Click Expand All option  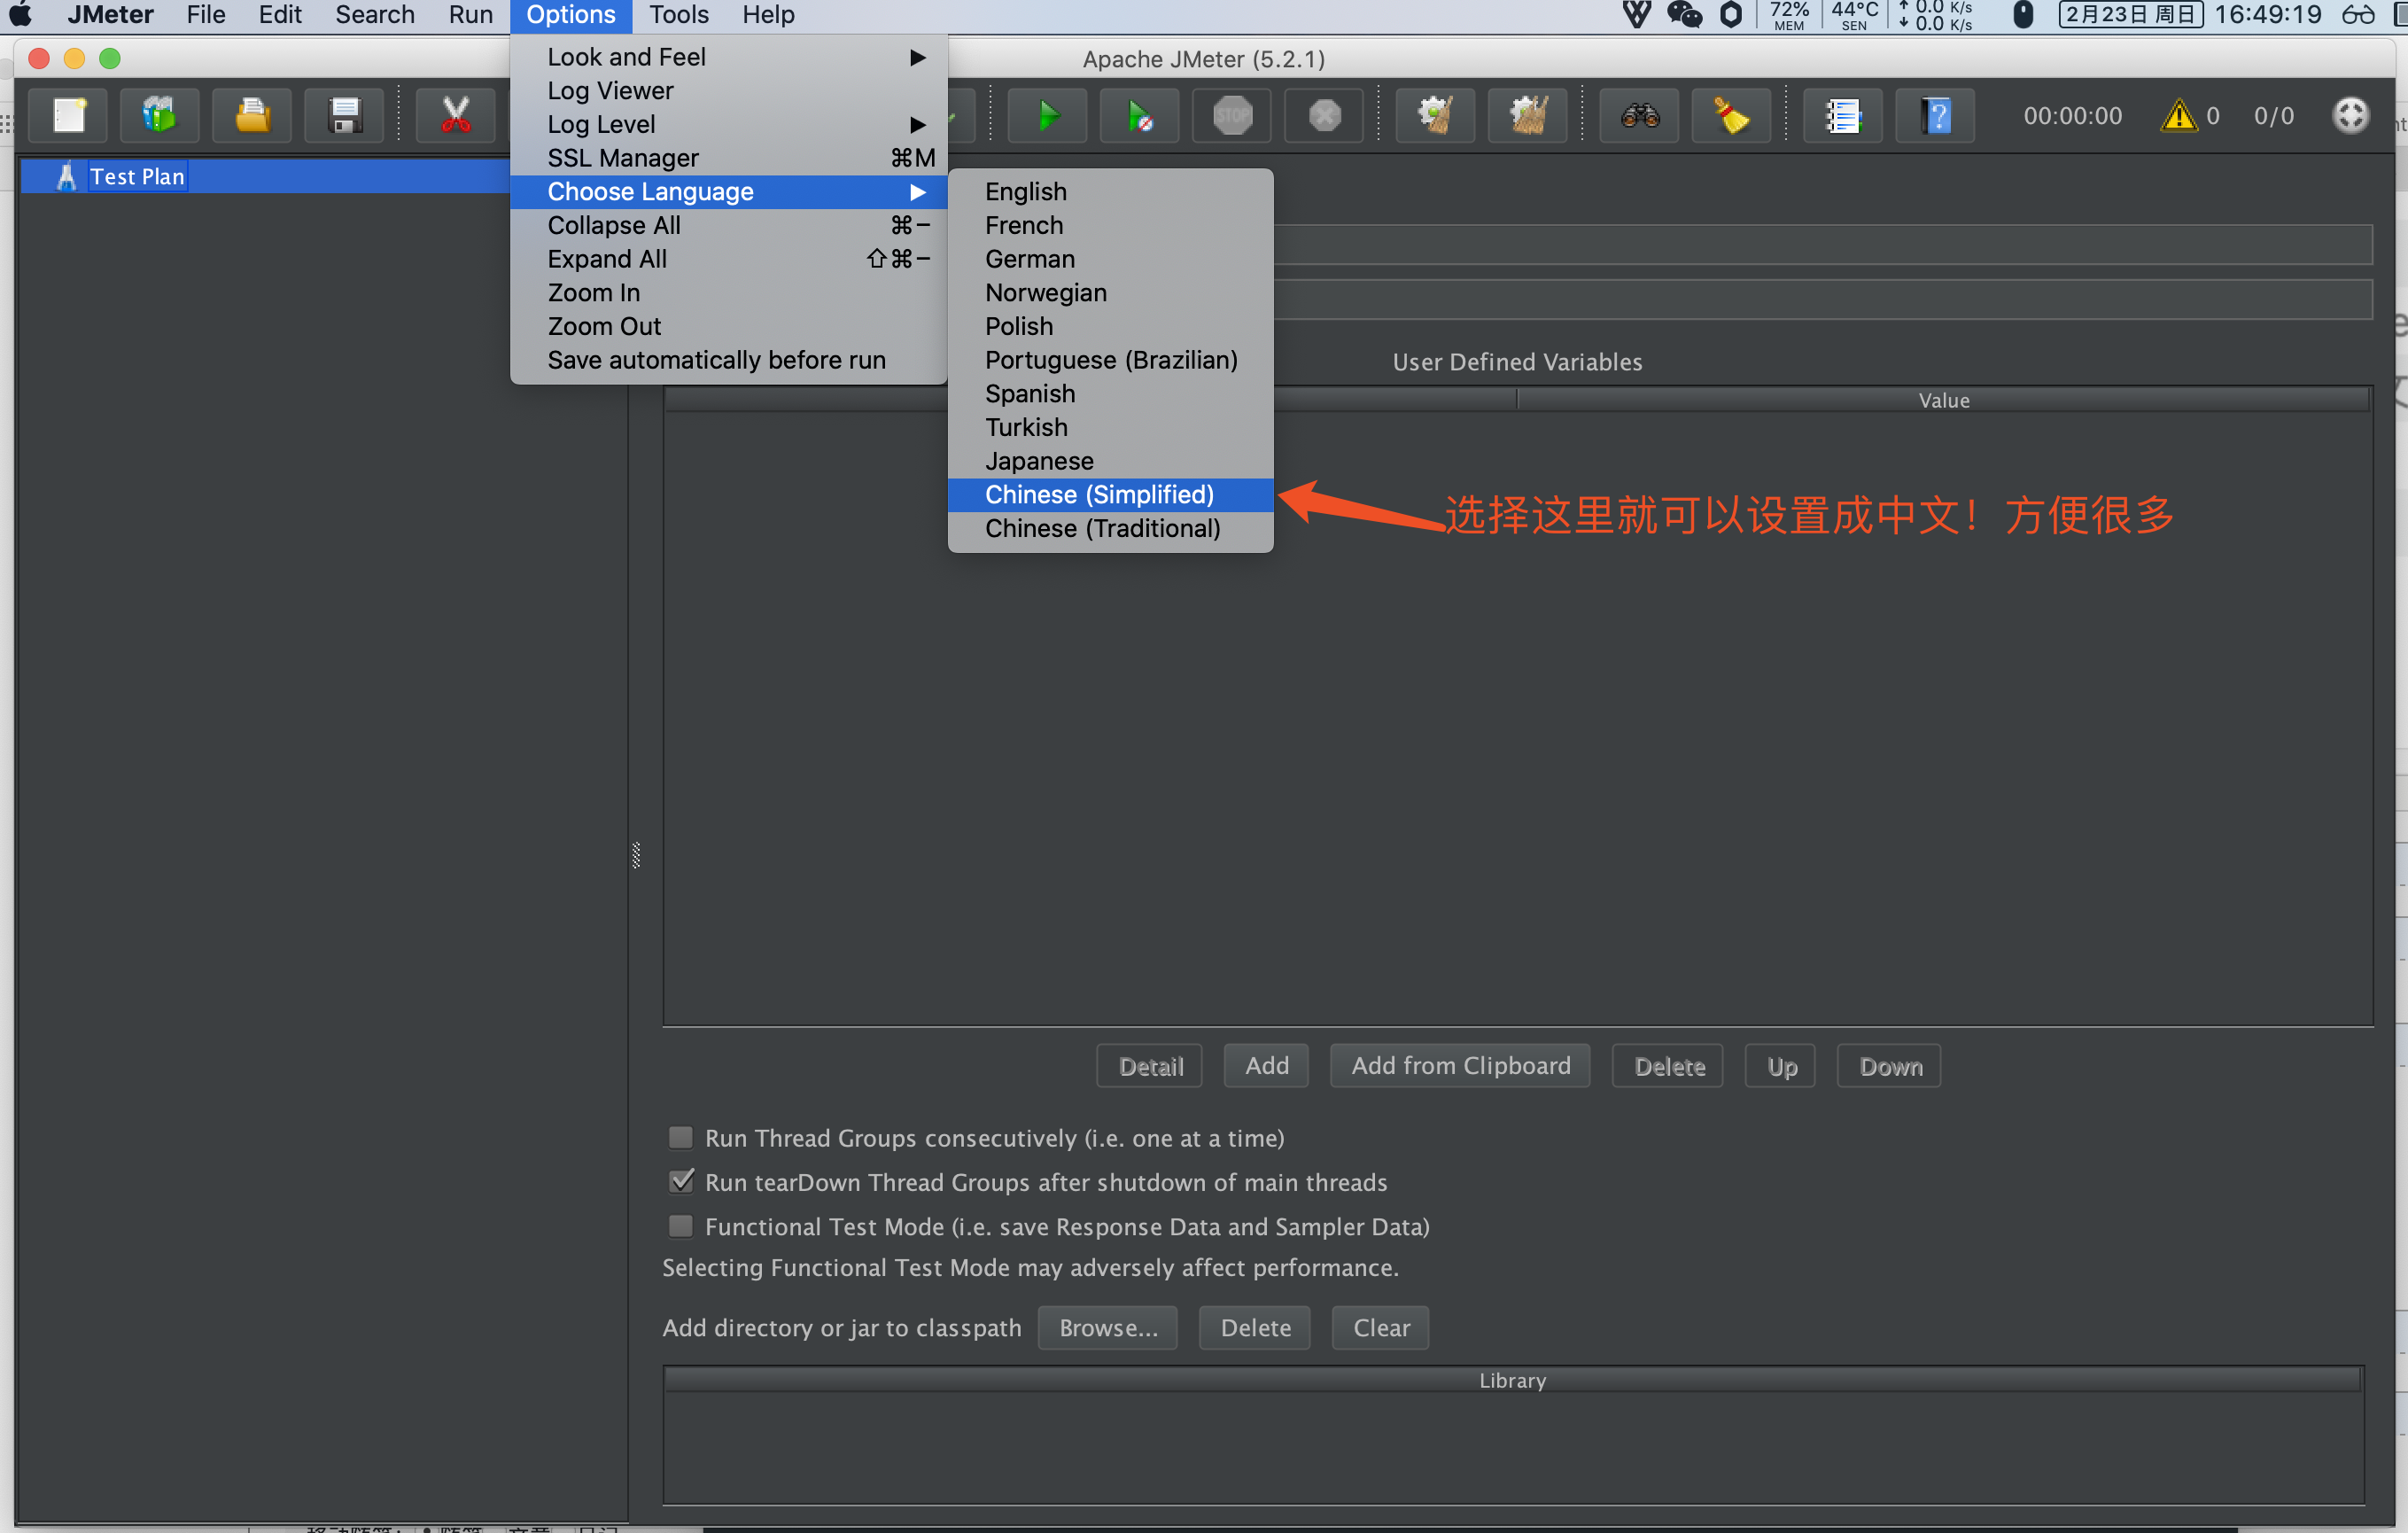click(729, 259)
